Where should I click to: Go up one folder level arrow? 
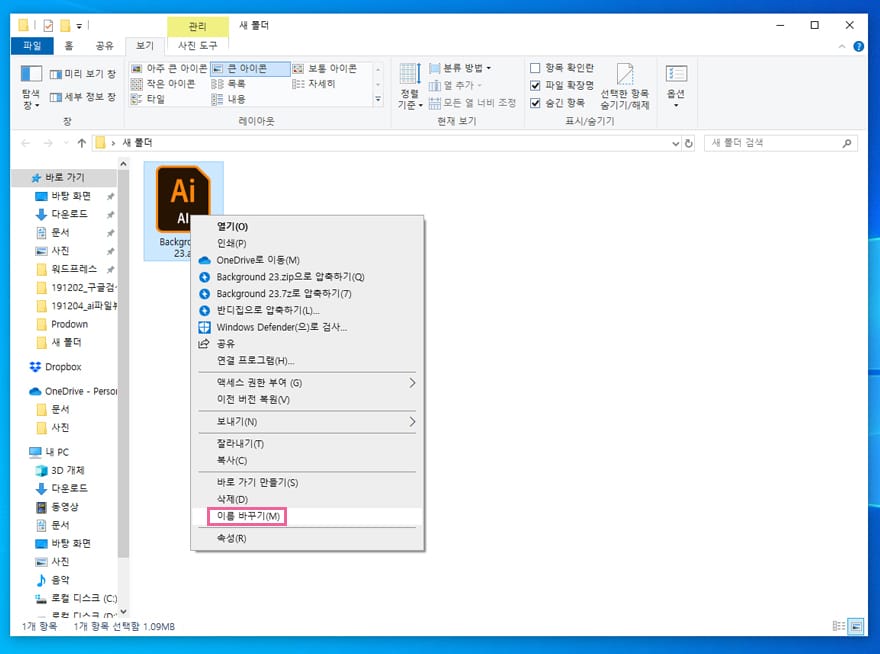click(82, 143)
